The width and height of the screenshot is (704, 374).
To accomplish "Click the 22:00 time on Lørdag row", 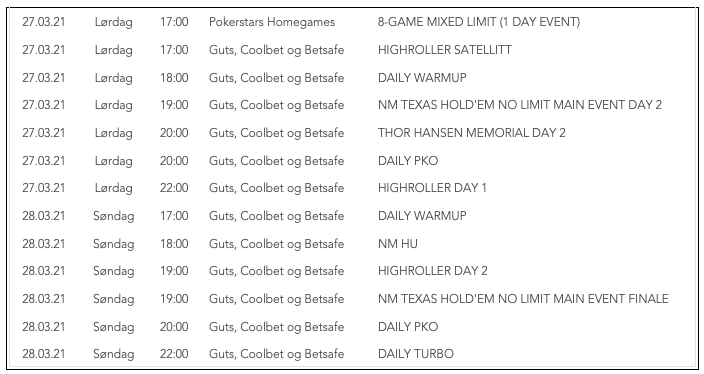I will [x=174, y=188].
